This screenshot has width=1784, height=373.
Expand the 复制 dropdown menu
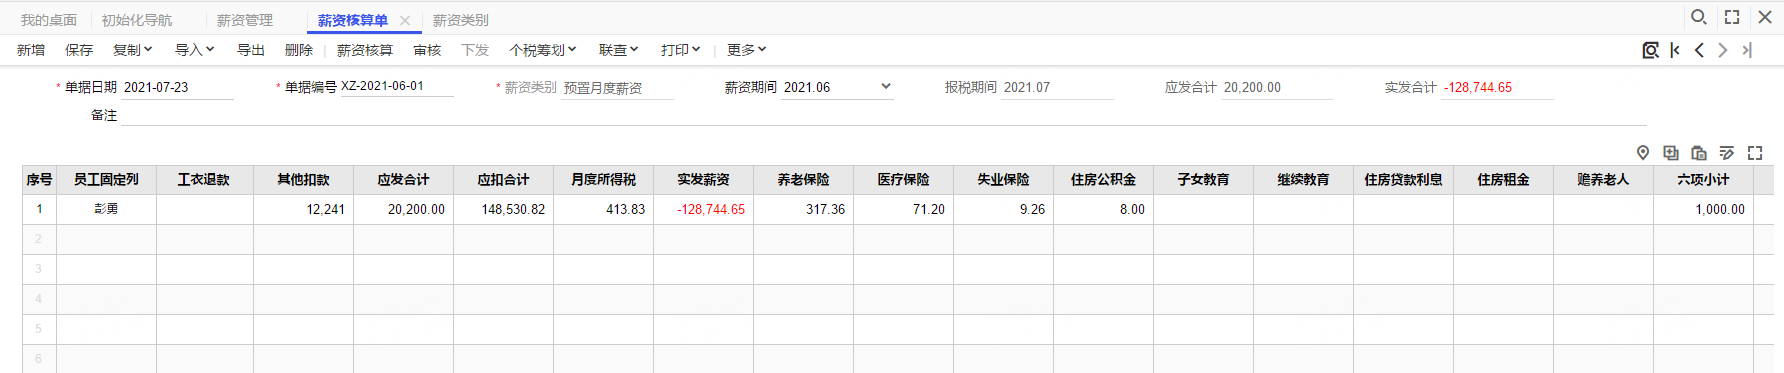pyautogui.click(x=132, y=50)
